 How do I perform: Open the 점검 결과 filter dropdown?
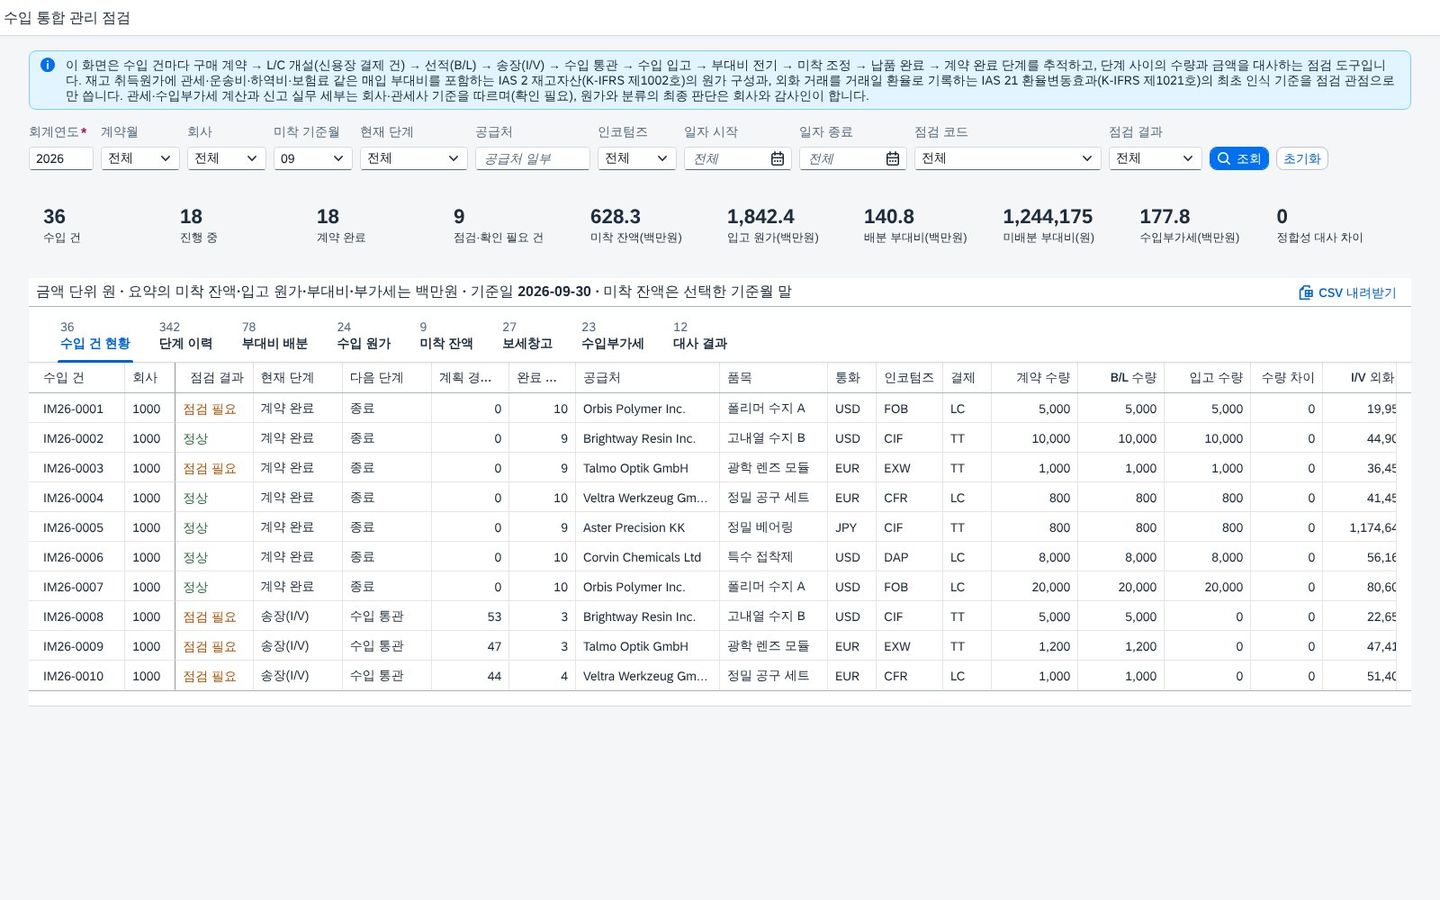(1155, 158)
